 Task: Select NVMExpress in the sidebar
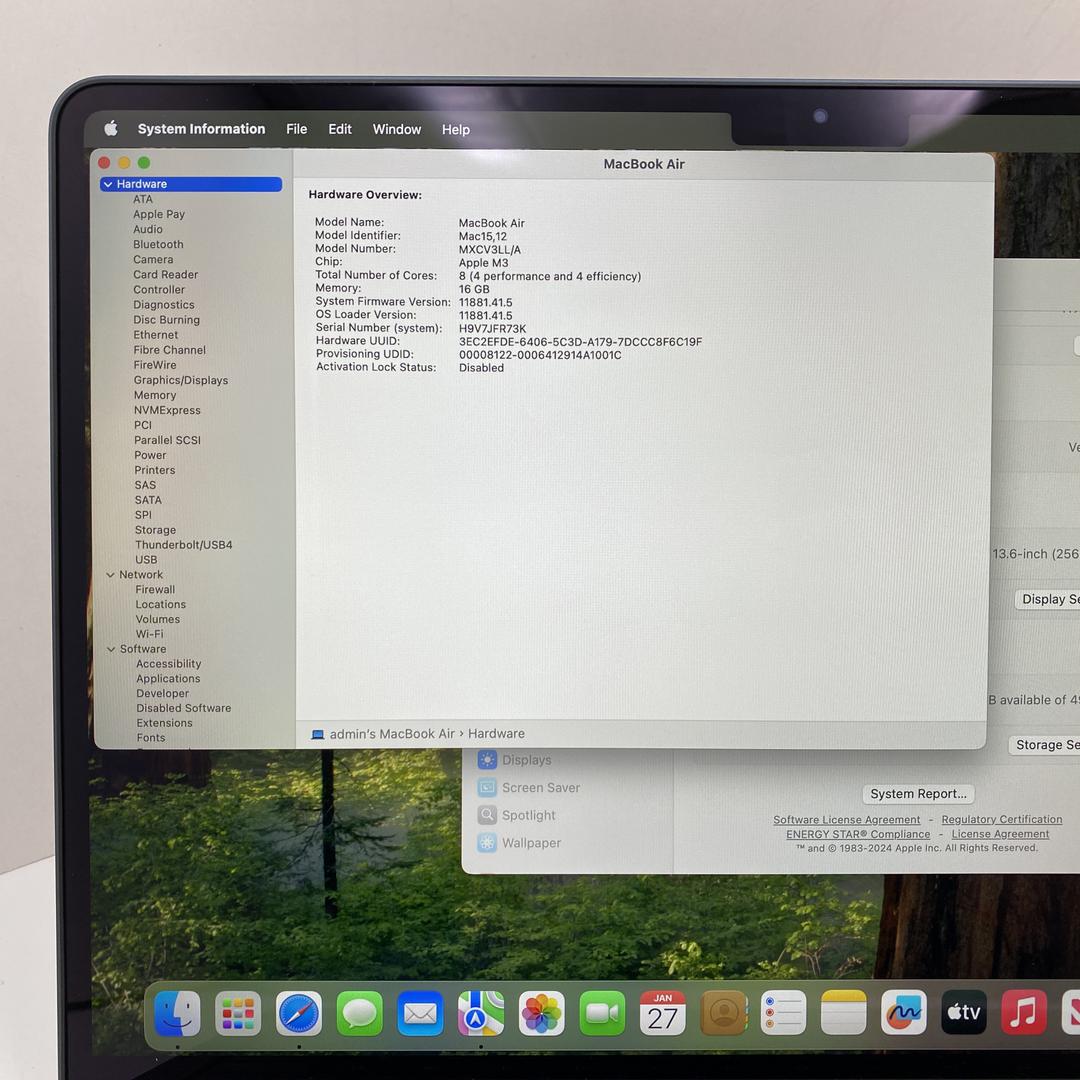point(167,411)
